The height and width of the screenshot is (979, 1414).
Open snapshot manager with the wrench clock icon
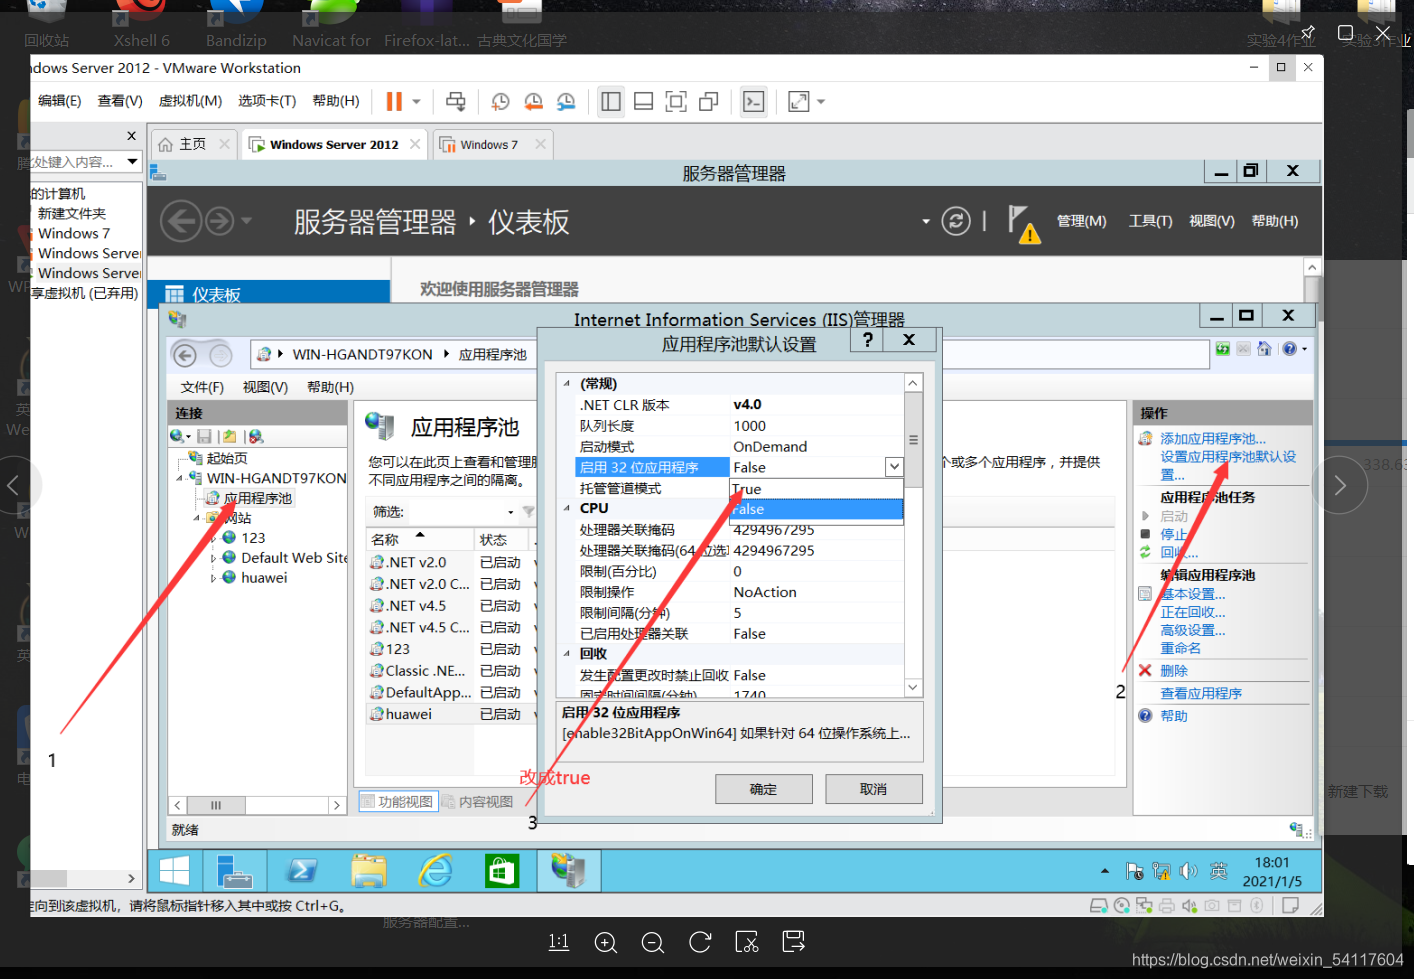click(566, 101)
